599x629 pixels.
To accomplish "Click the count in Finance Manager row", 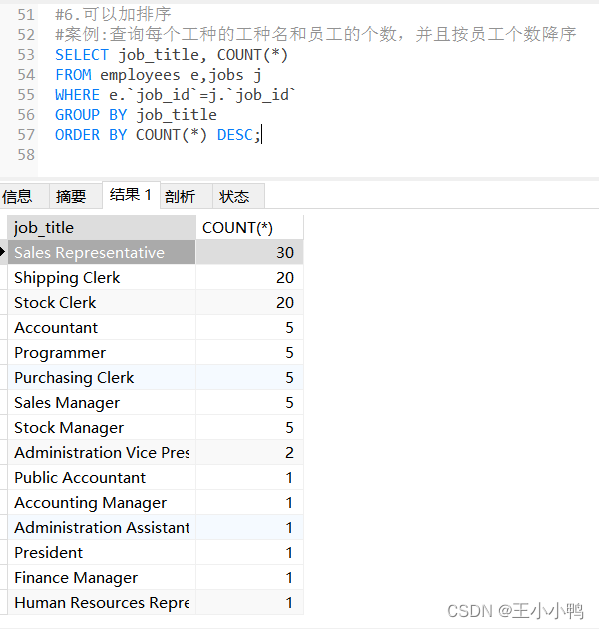I will [249, 578].
